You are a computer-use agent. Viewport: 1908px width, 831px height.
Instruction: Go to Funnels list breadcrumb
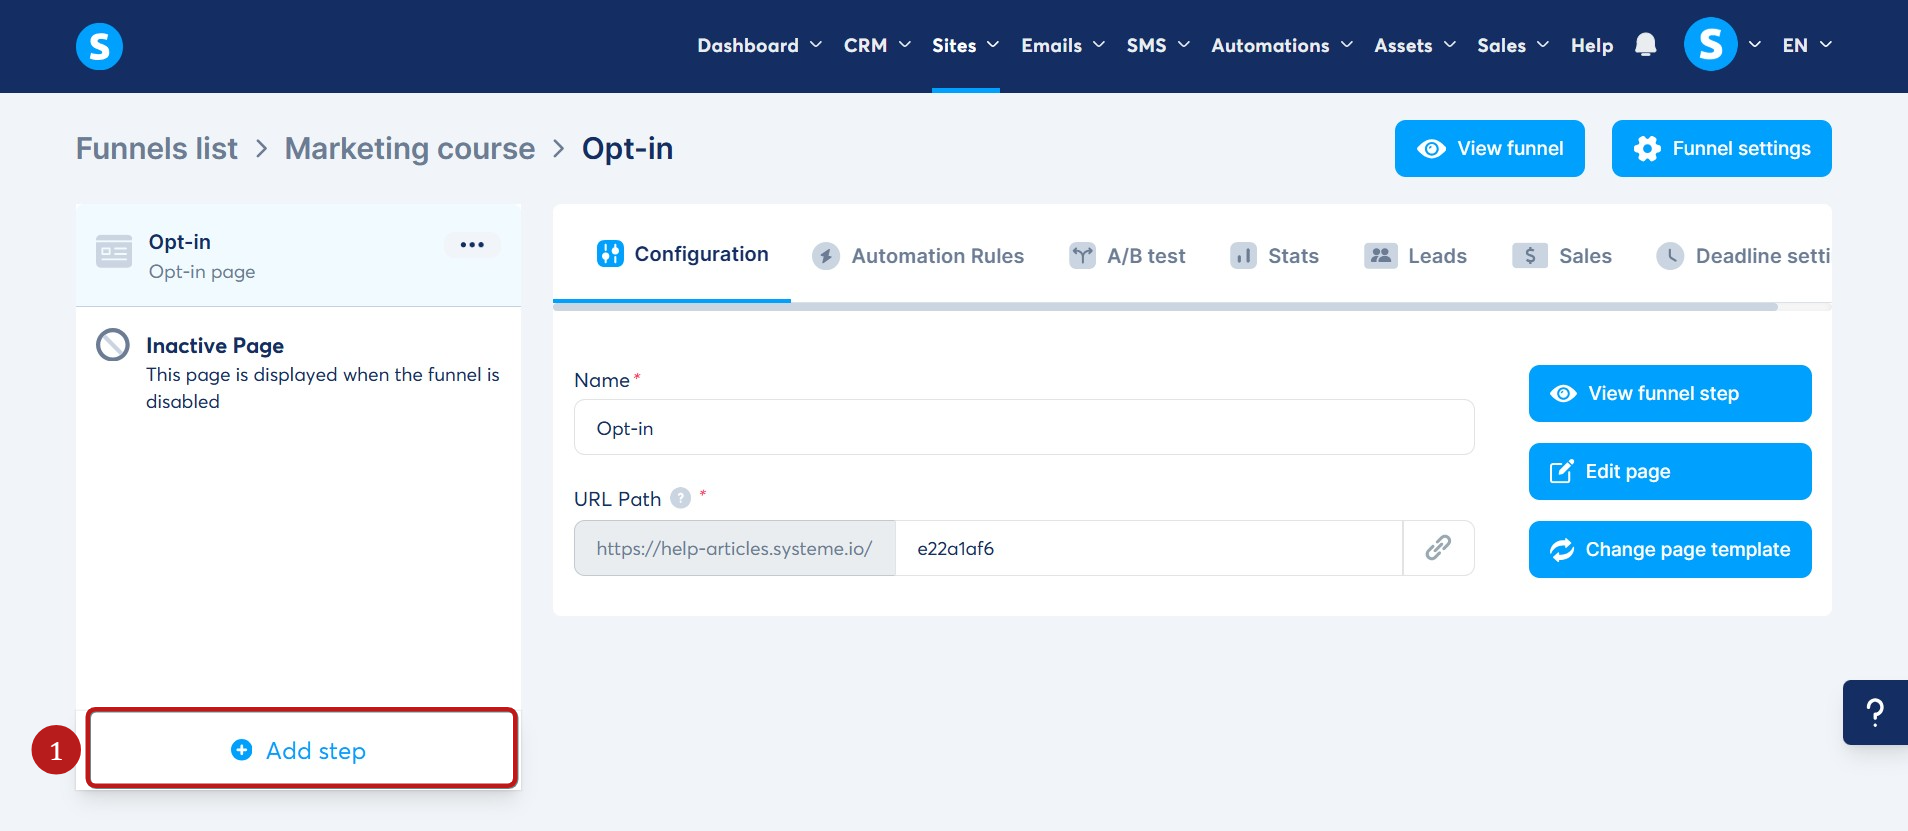click(157, 148)
